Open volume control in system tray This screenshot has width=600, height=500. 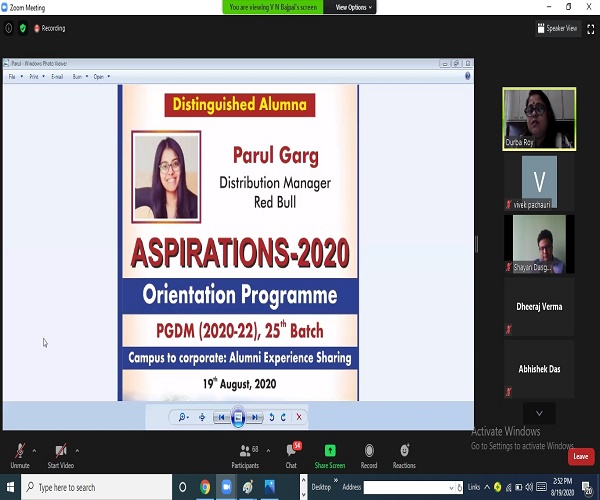529,487
